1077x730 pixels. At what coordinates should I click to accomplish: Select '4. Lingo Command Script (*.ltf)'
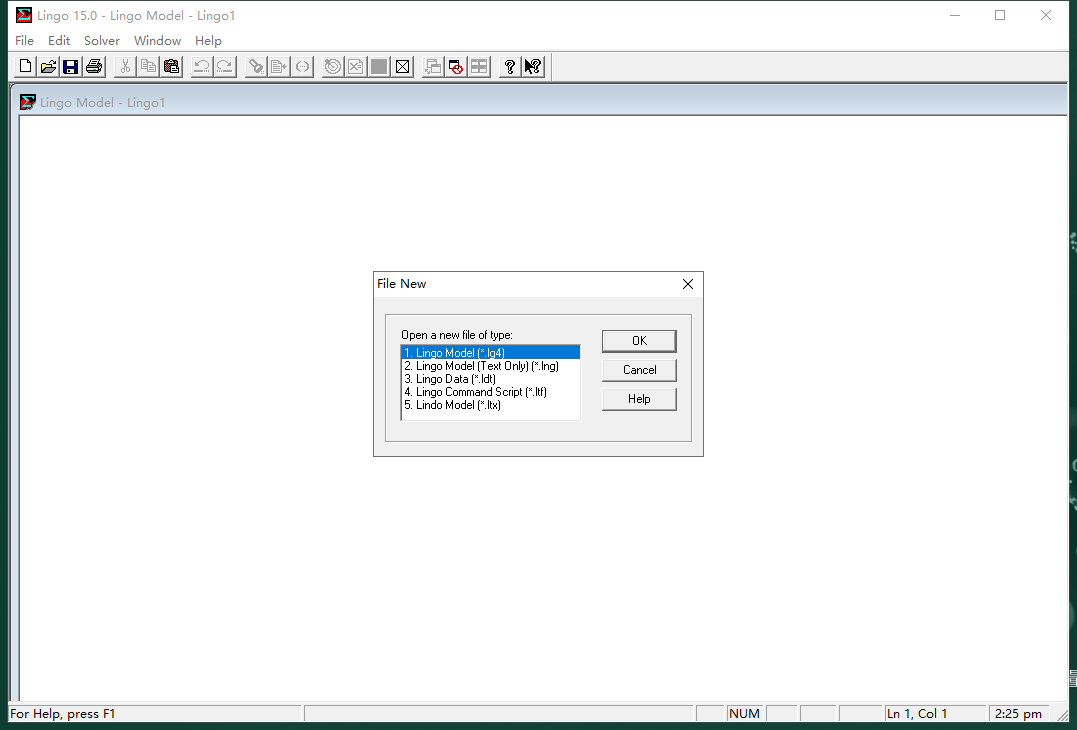(x=490, y=392)
